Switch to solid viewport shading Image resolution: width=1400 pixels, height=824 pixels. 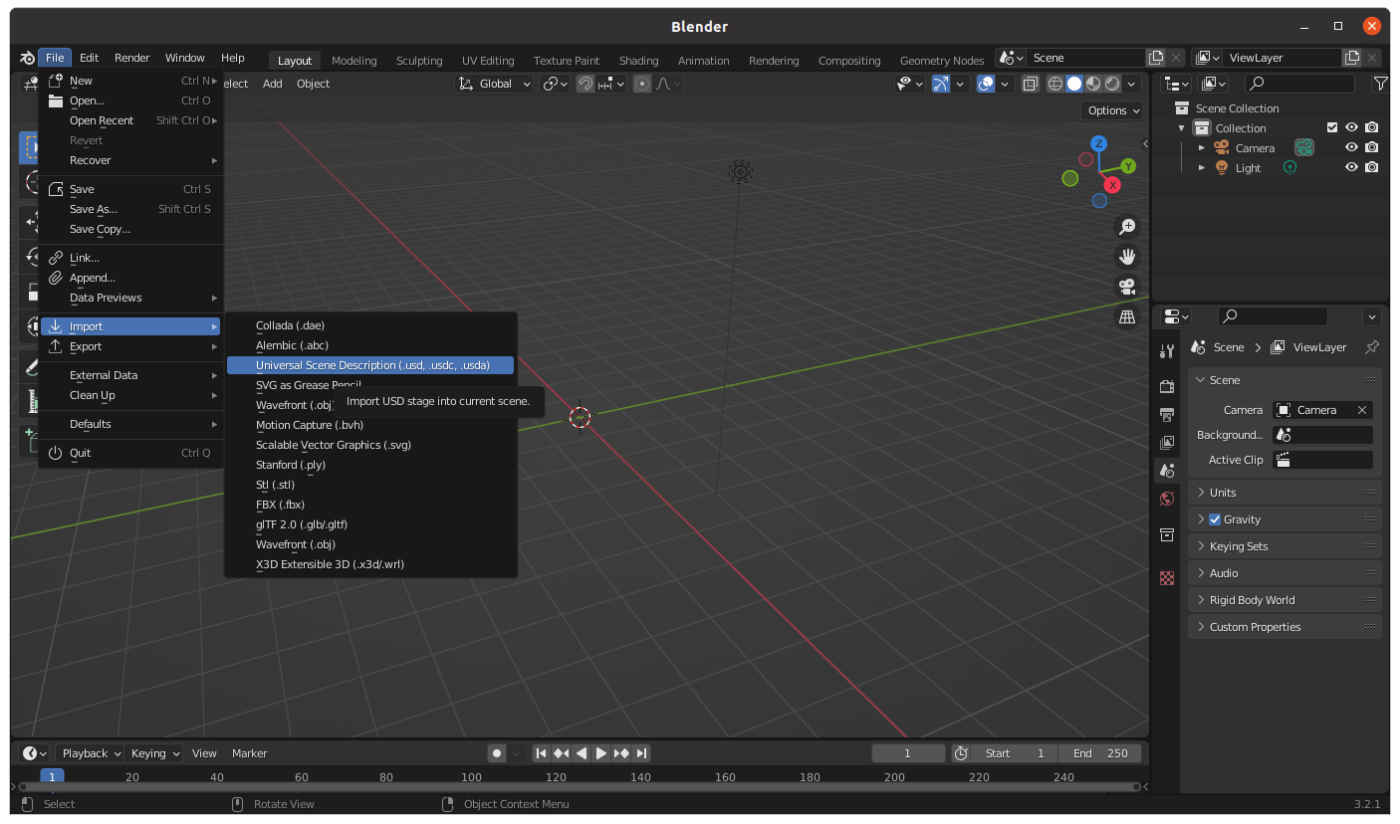[x=1074, y=84]
